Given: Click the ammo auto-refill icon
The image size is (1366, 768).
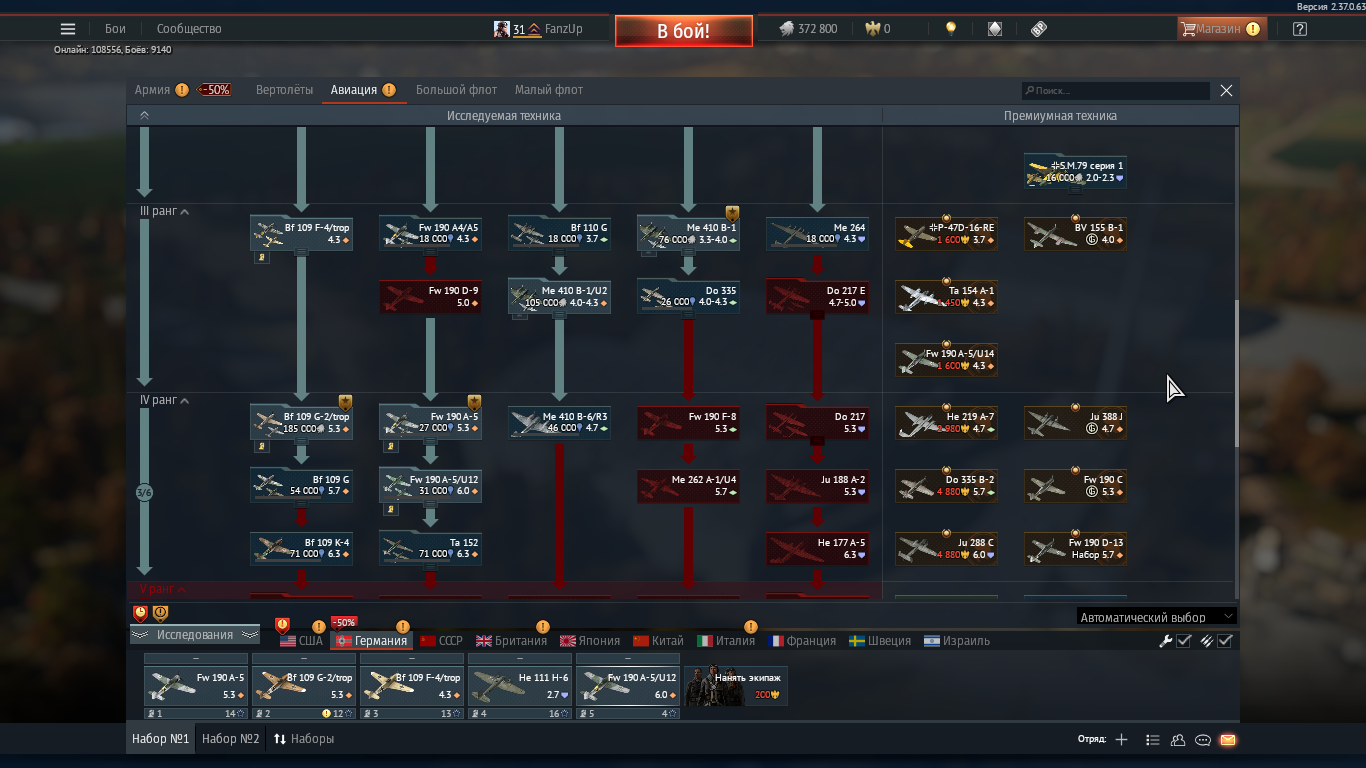Looking at the screenshot, I should pyautogui.click(x=1207, y=641).
